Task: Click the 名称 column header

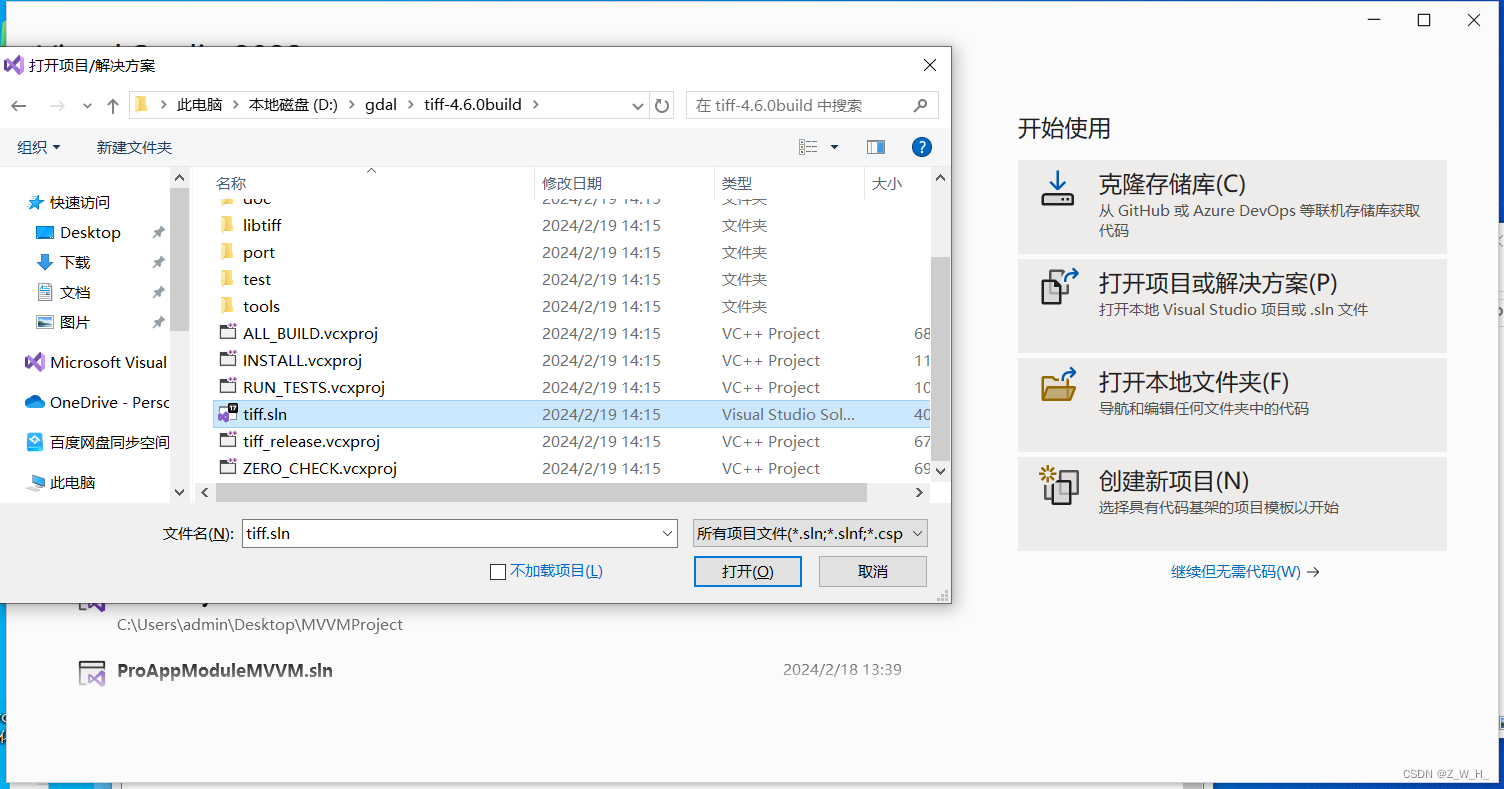Action: (231, 183)
